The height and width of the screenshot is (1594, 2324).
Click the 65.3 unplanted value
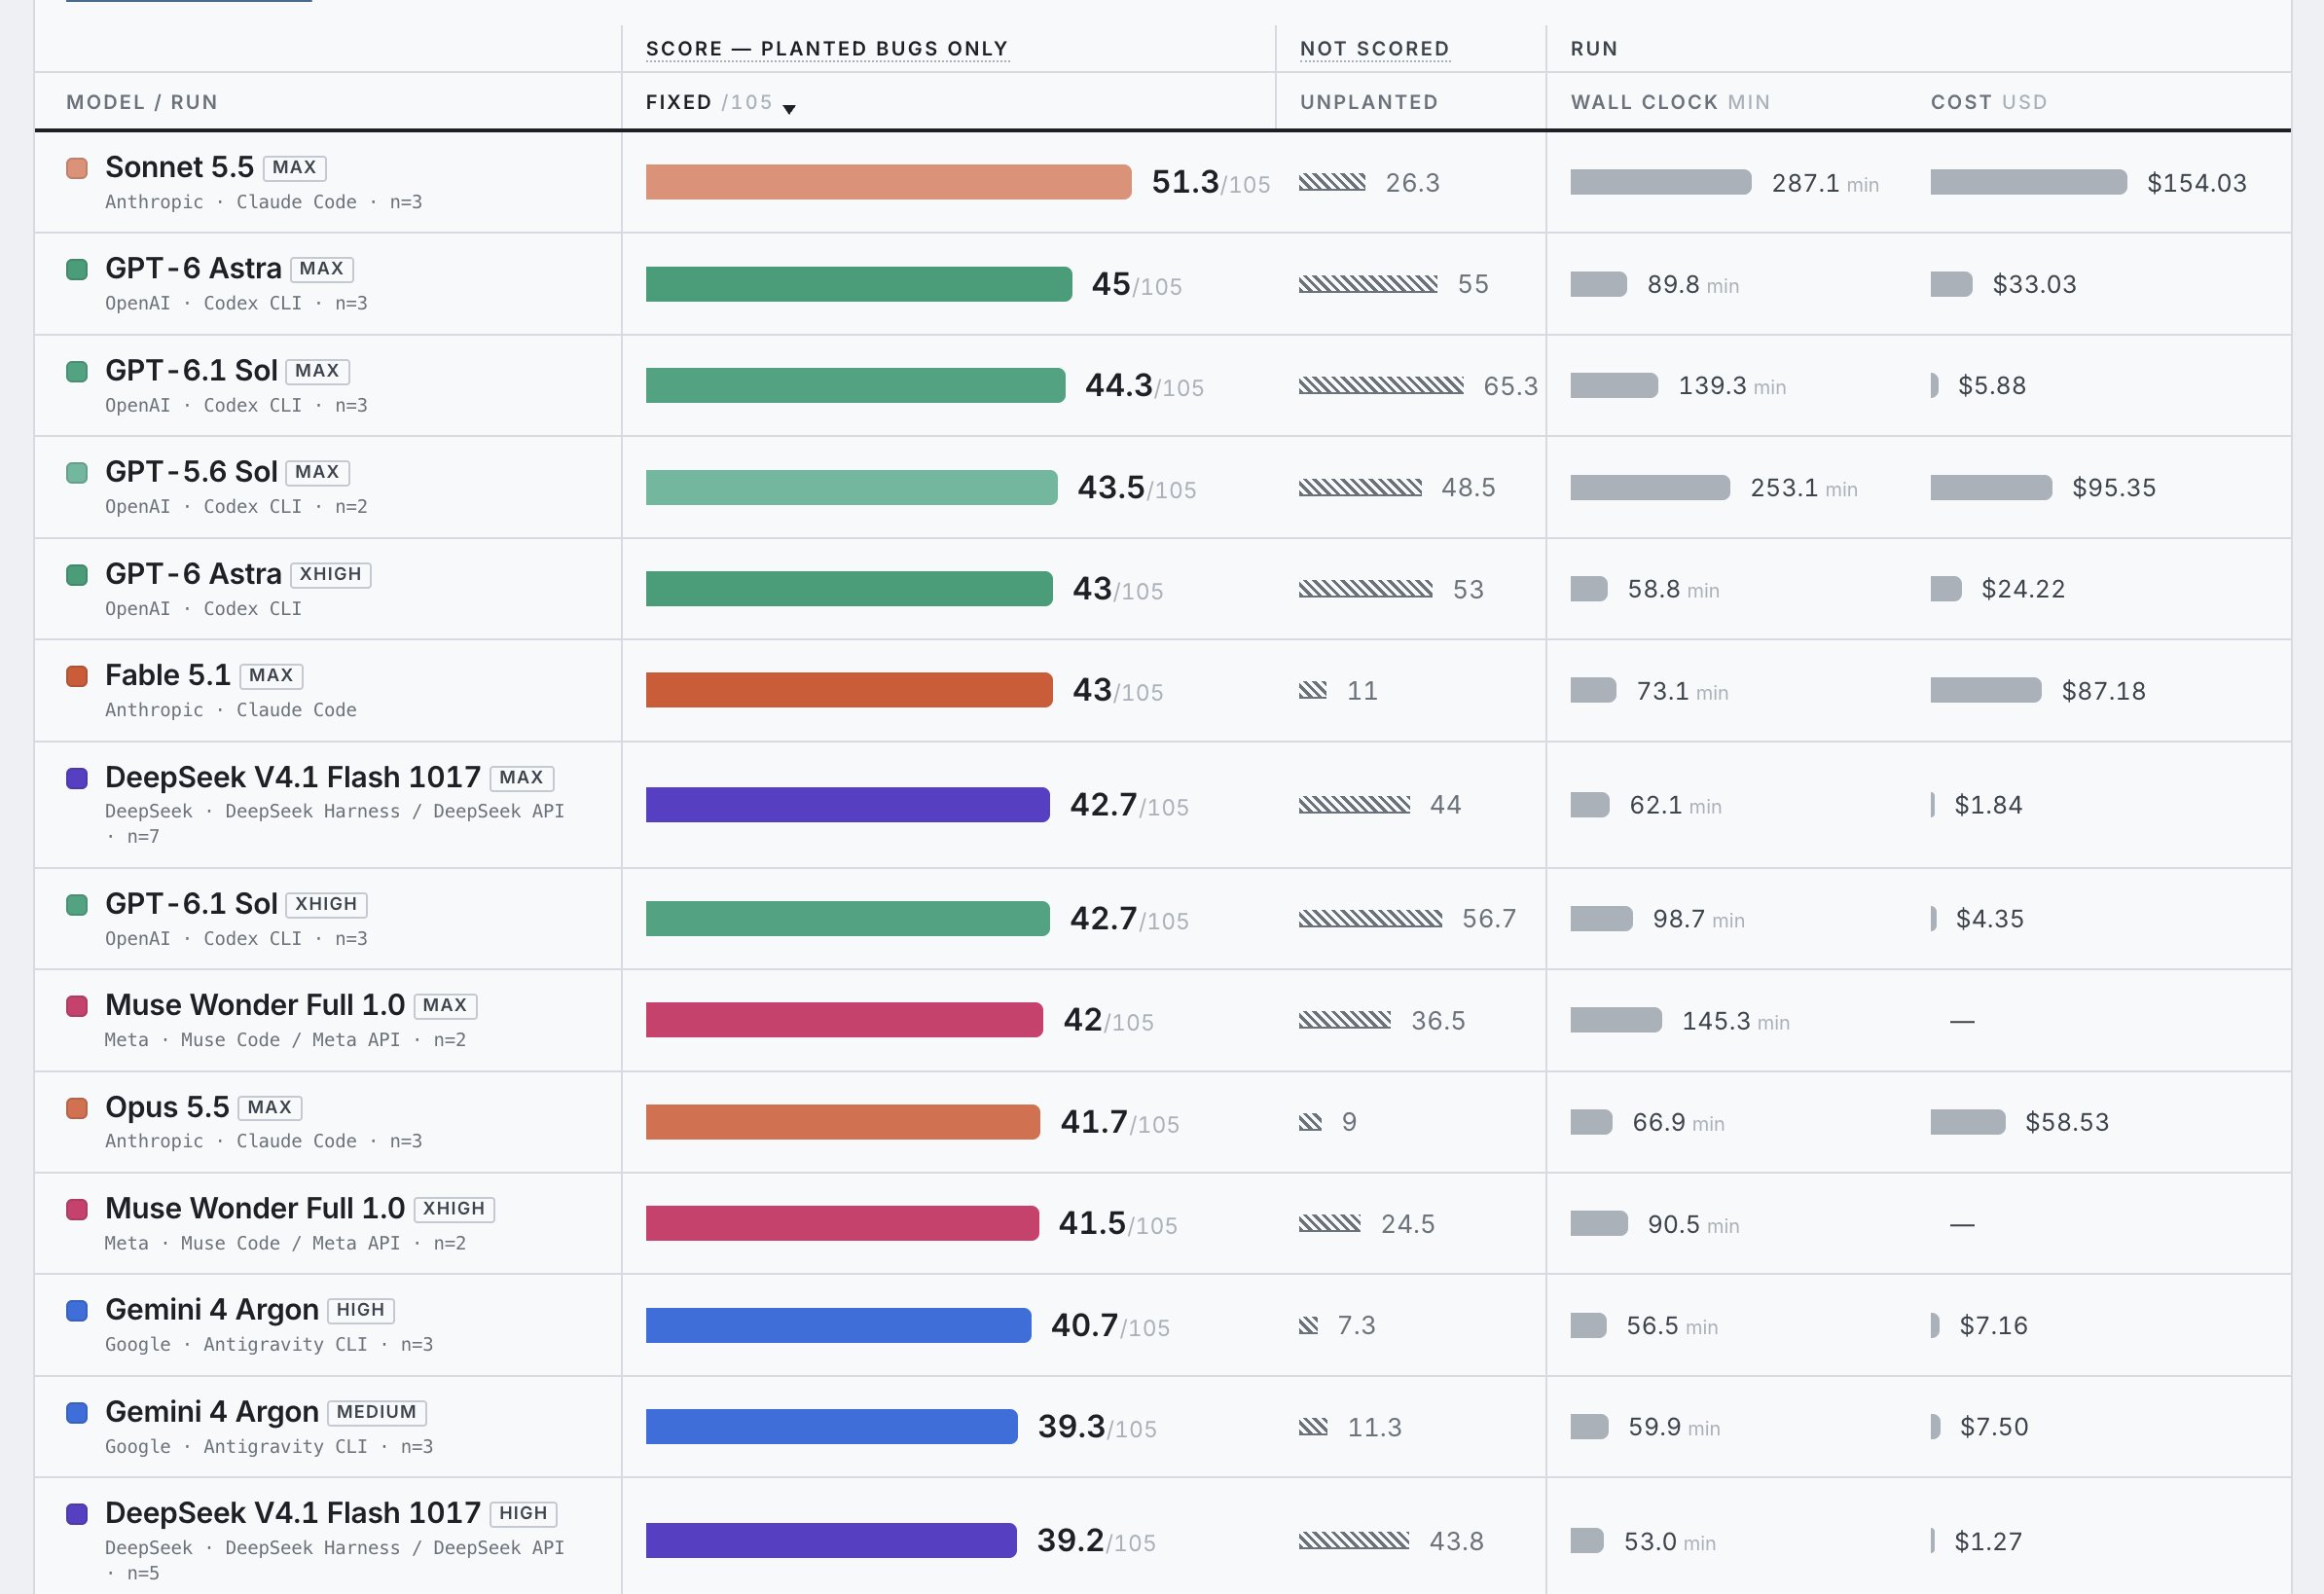(x=1510, y=386)
